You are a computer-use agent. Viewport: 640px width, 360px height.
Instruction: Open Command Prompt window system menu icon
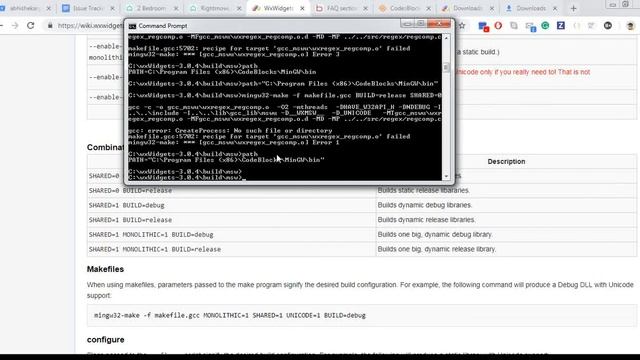132,26
